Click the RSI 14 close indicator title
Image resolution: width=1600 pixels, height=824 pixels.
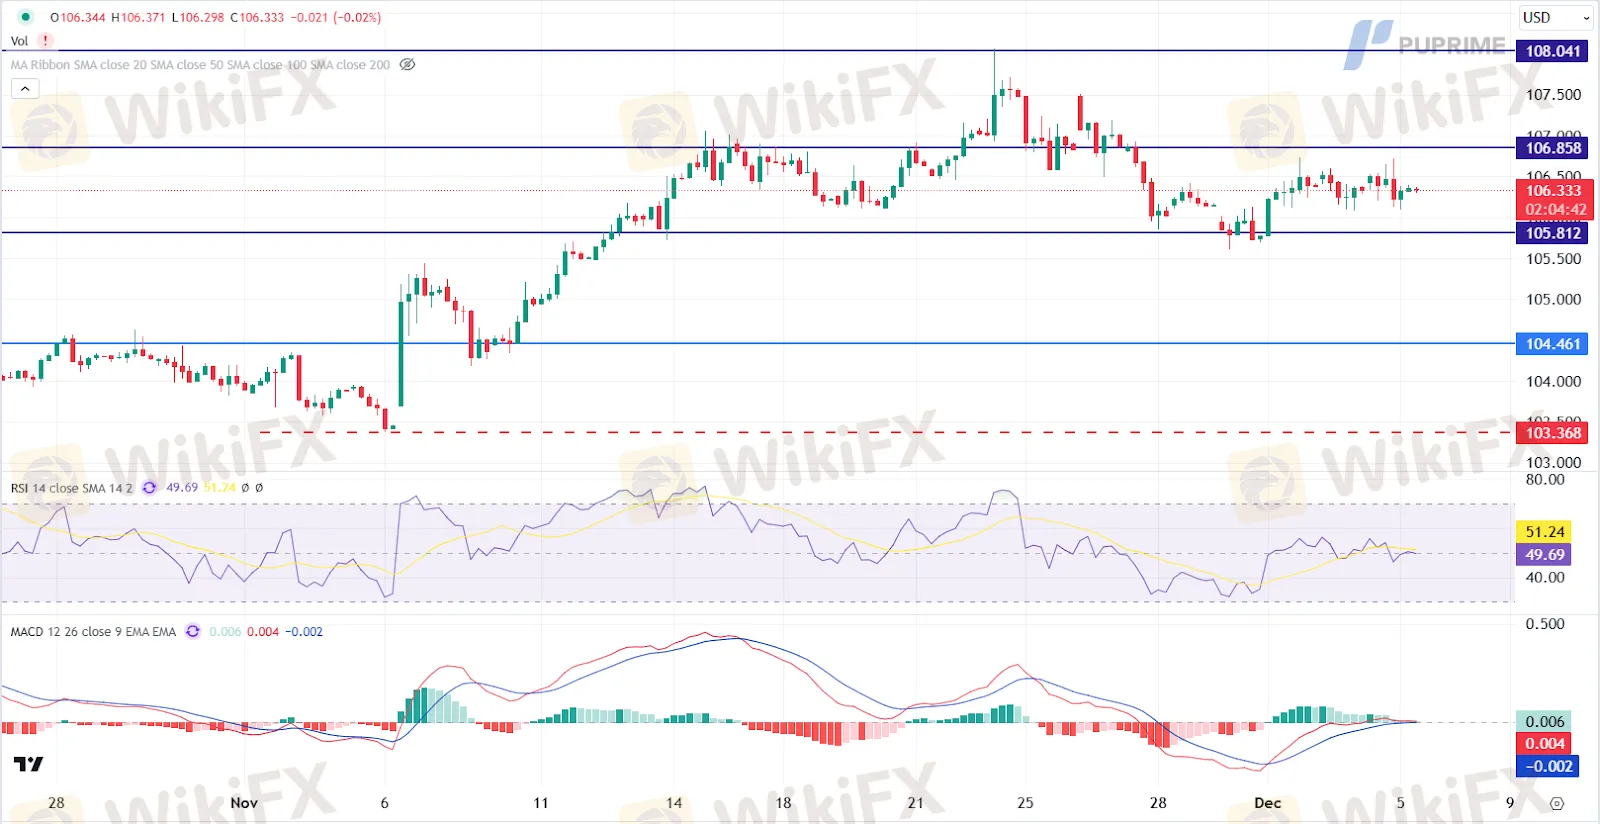pyautogui.click(x=71, y=488)
